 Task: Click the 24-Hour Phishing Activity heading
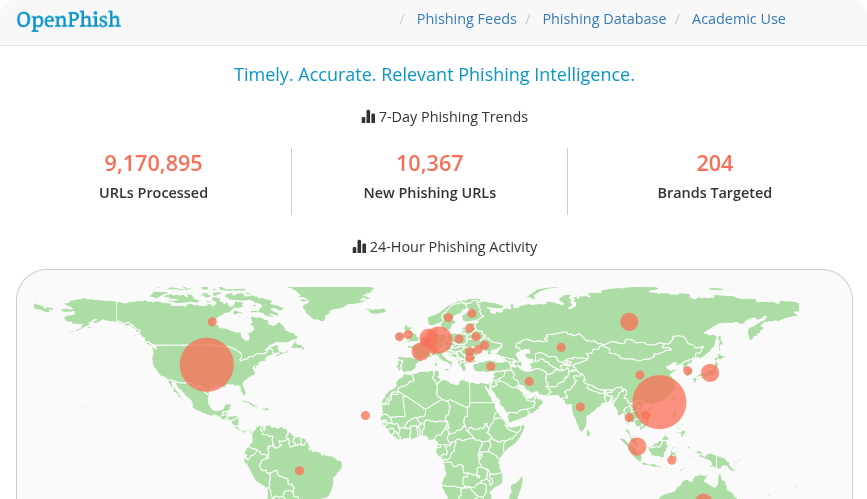point(453,247)
